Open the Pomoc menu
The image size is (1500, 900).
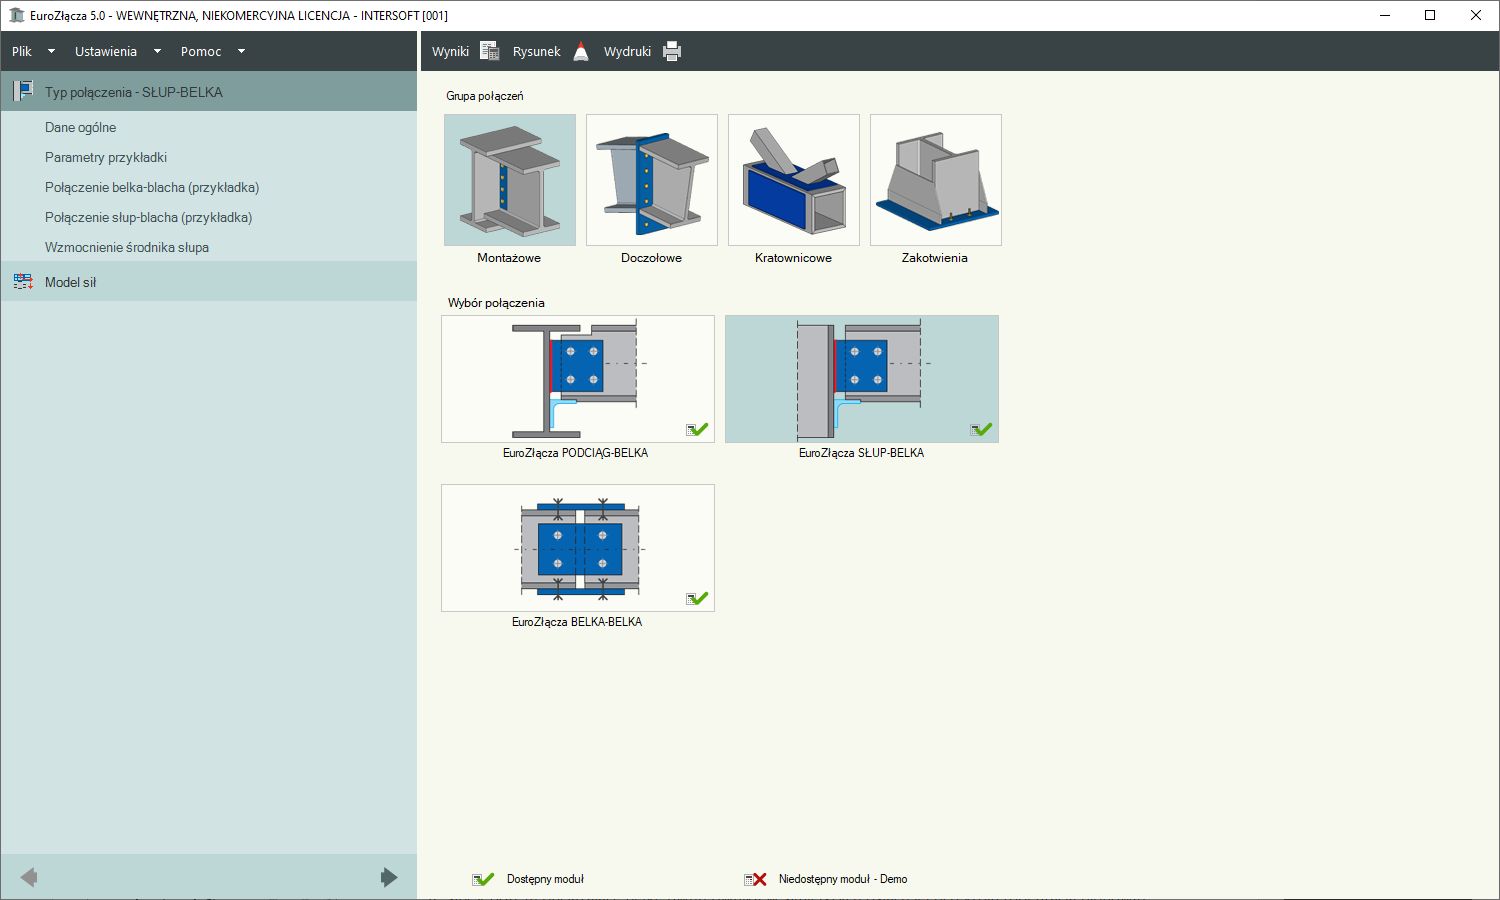coord(201,51)
